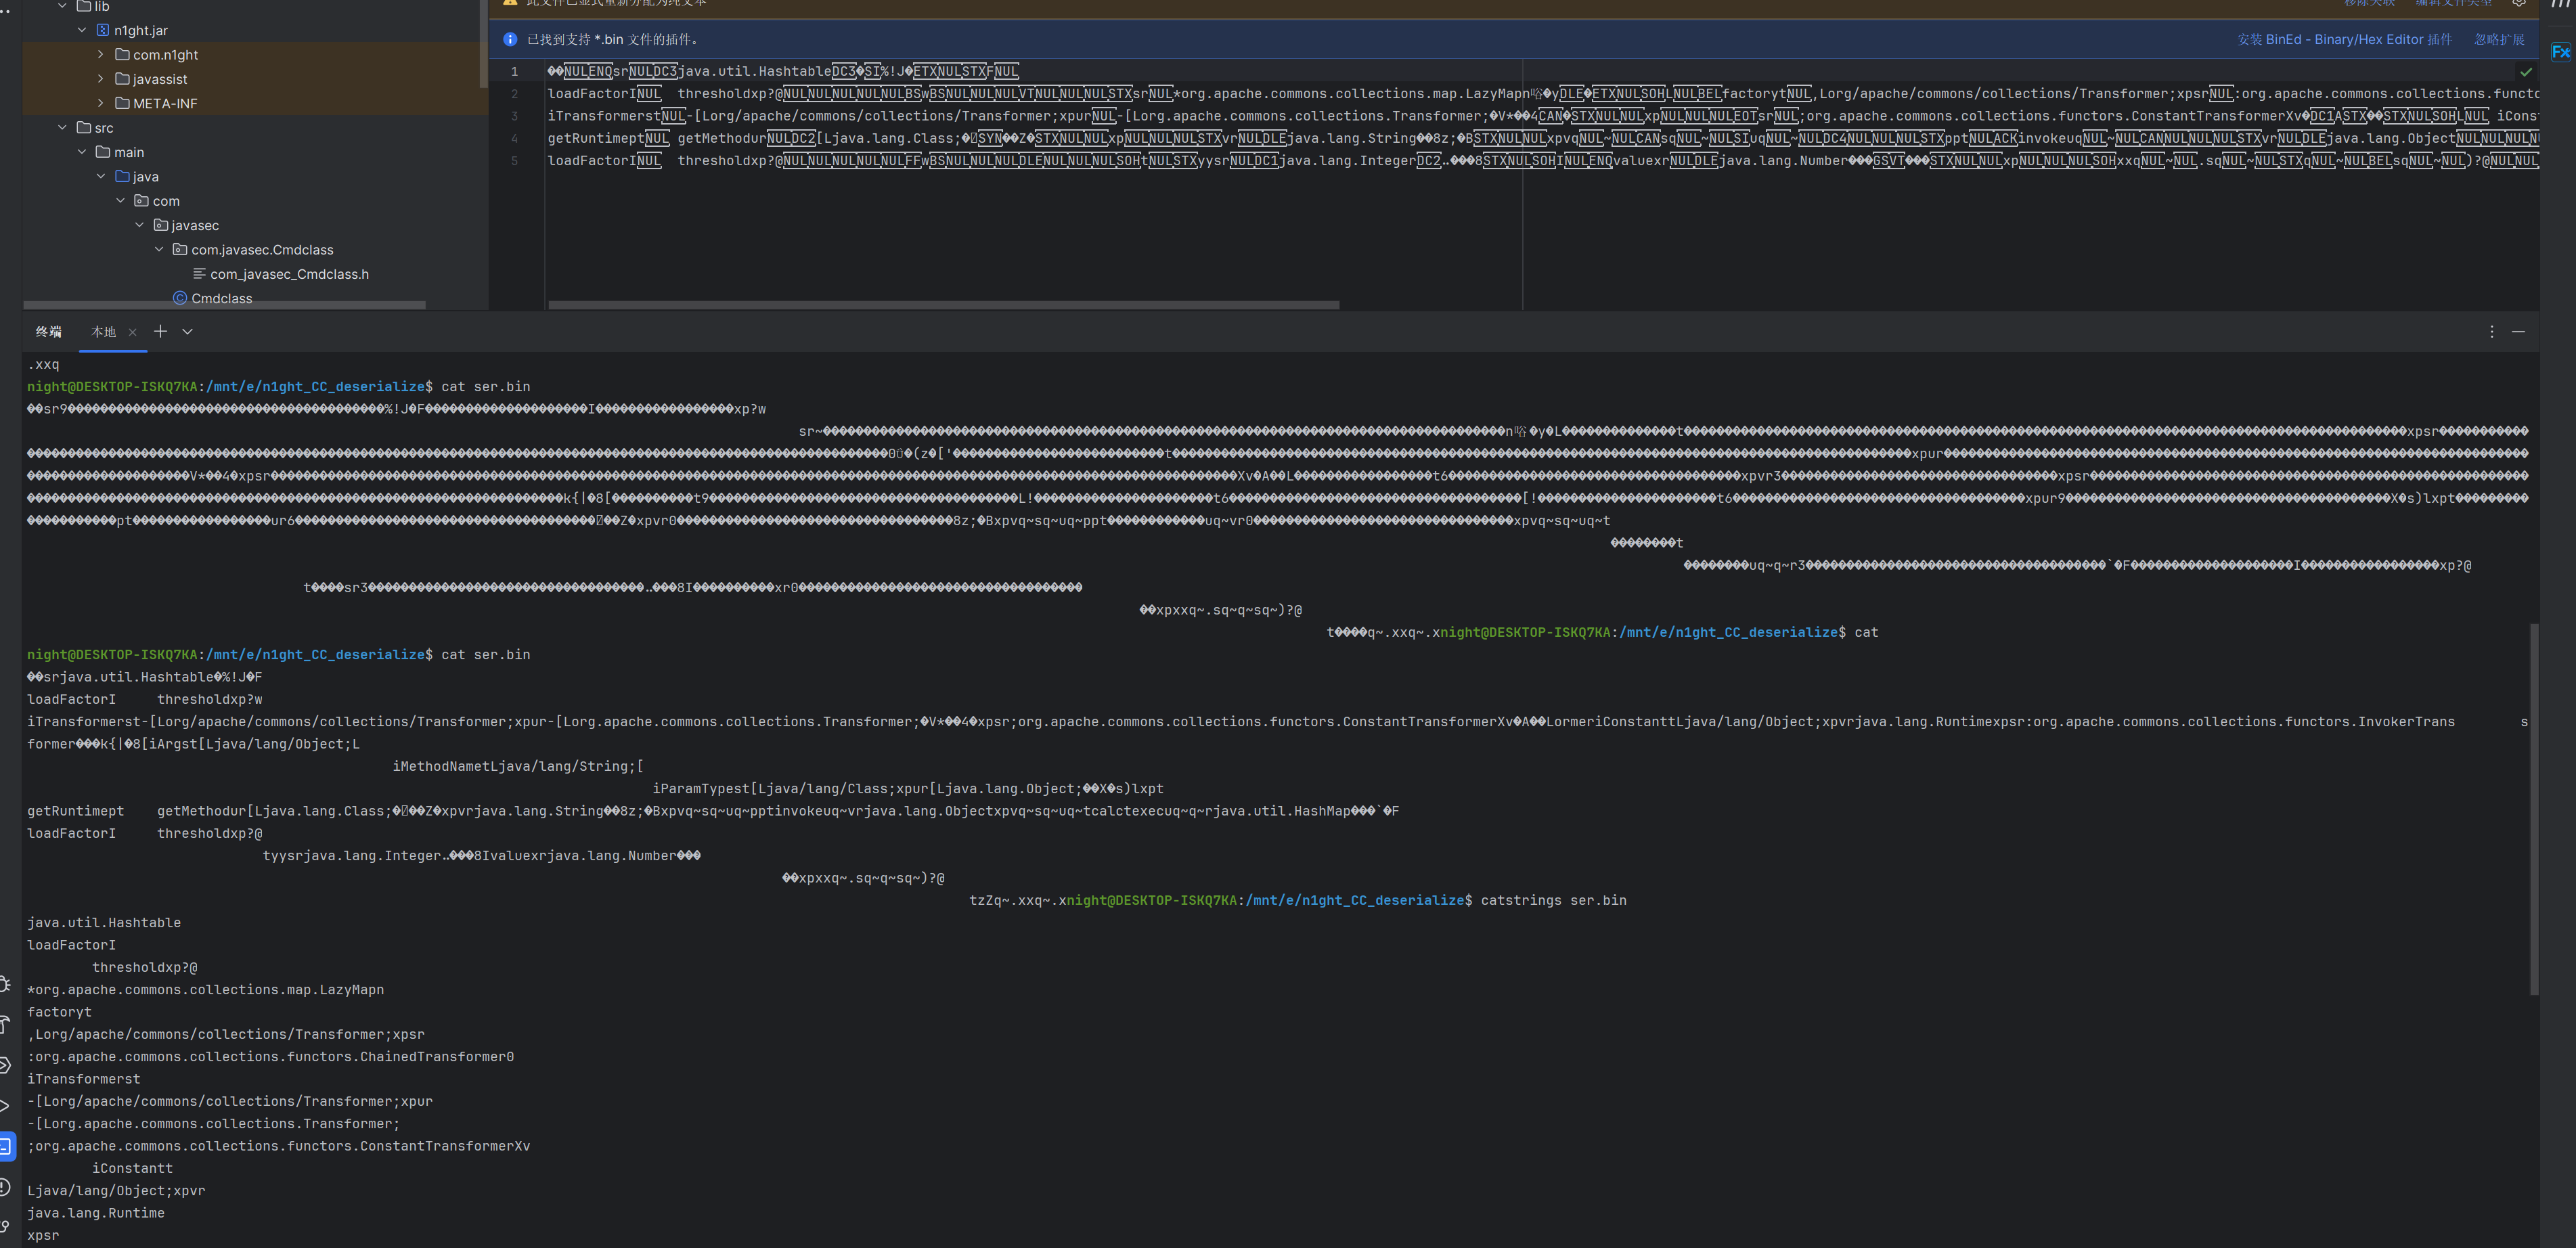Image resolution: width=2576 pixels, height=1248 pixels.
Task: Open the Problems tool window icon
Action: (x=5, y=1187)
